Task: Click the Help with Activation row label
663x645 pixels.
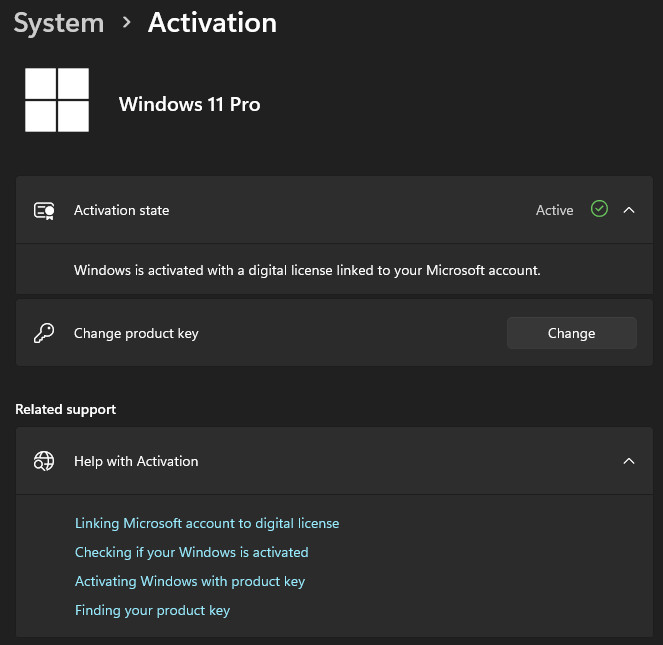Action: (x=136, y=461)
